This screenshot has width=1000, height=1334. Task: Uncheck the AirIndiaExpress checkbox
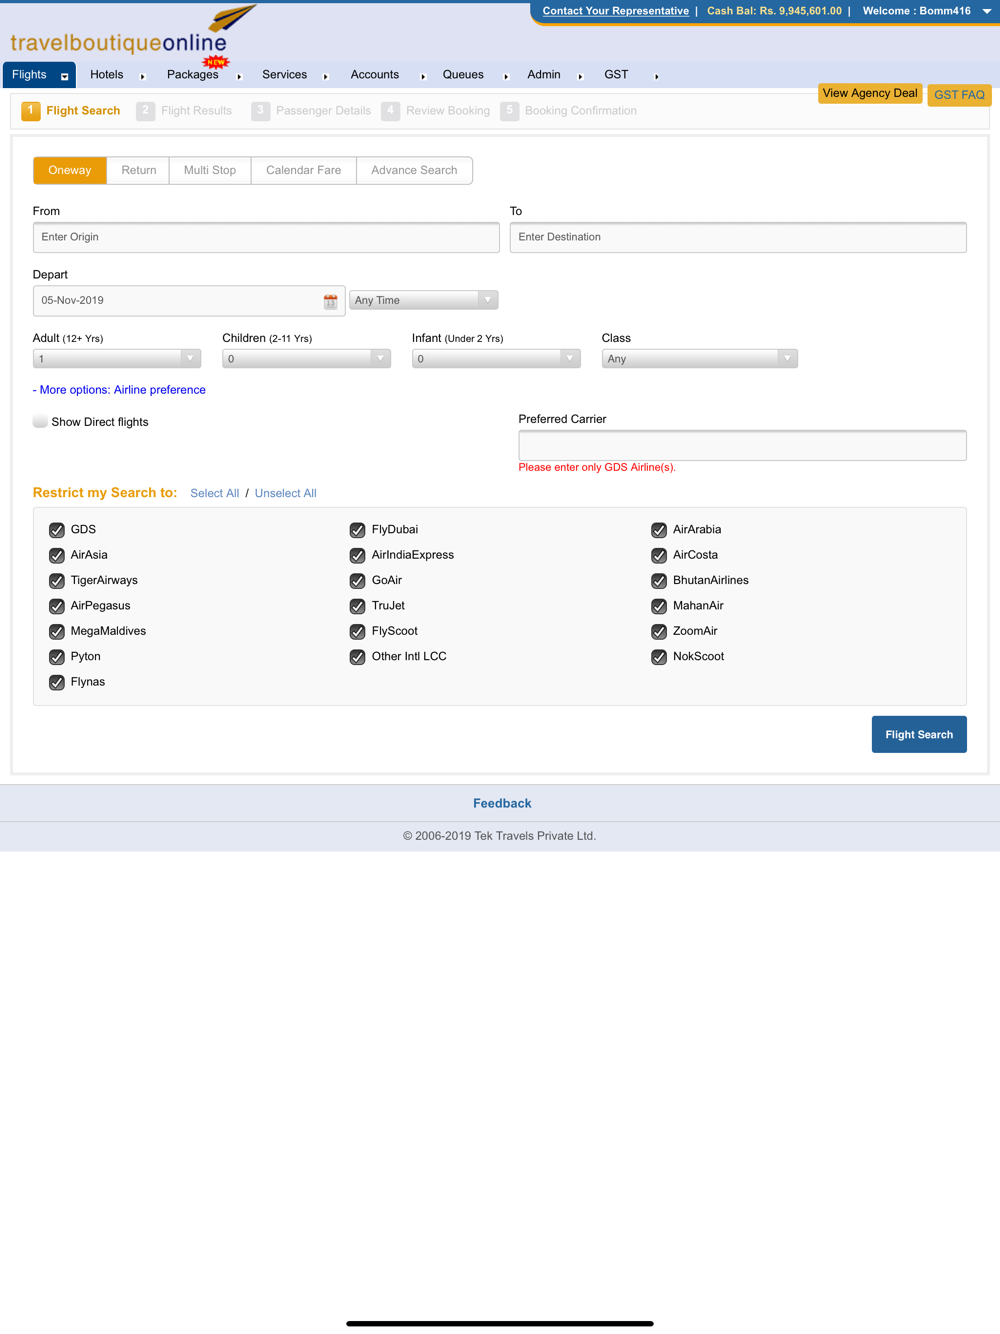coord(357,555)
